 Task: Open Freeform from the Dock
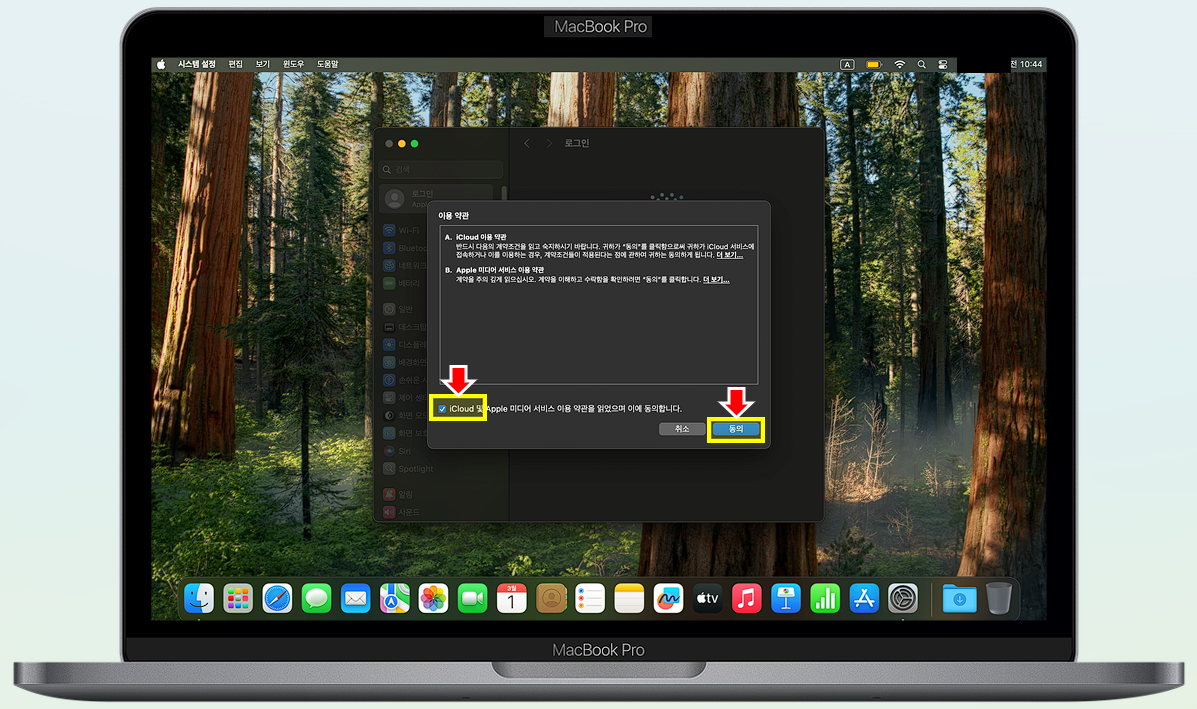click(668, 598)
